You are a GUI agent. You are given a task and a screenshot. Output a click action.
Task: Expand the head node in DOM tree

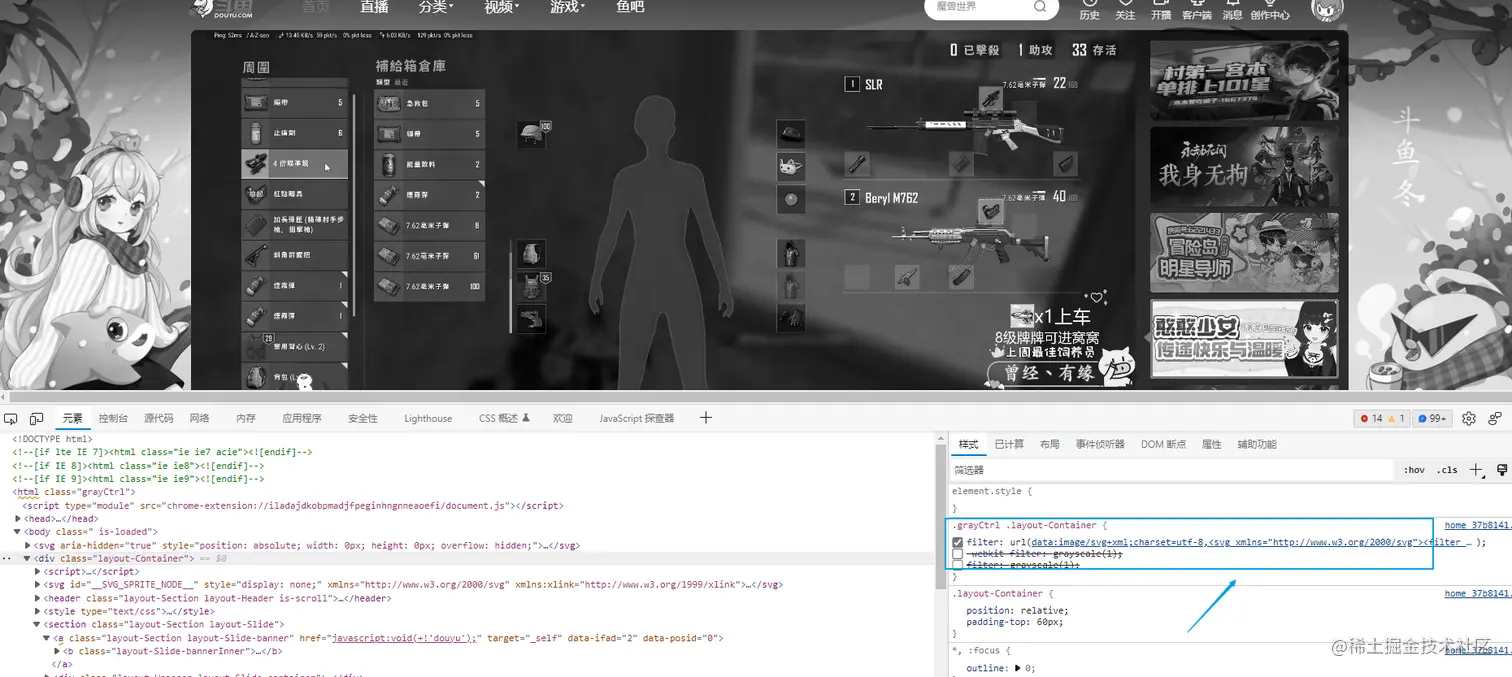[x=19, y=519]
